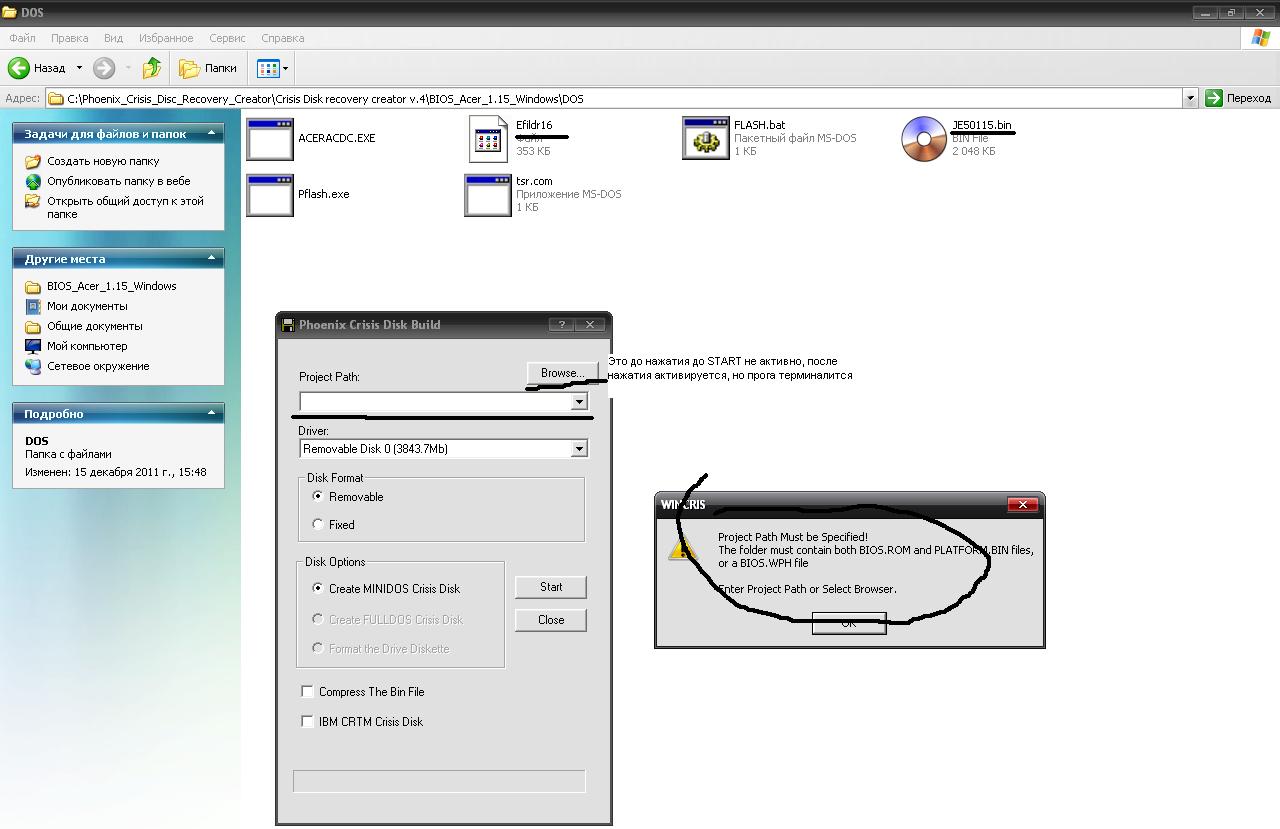Click the Up folder toolbar icon

152,68
